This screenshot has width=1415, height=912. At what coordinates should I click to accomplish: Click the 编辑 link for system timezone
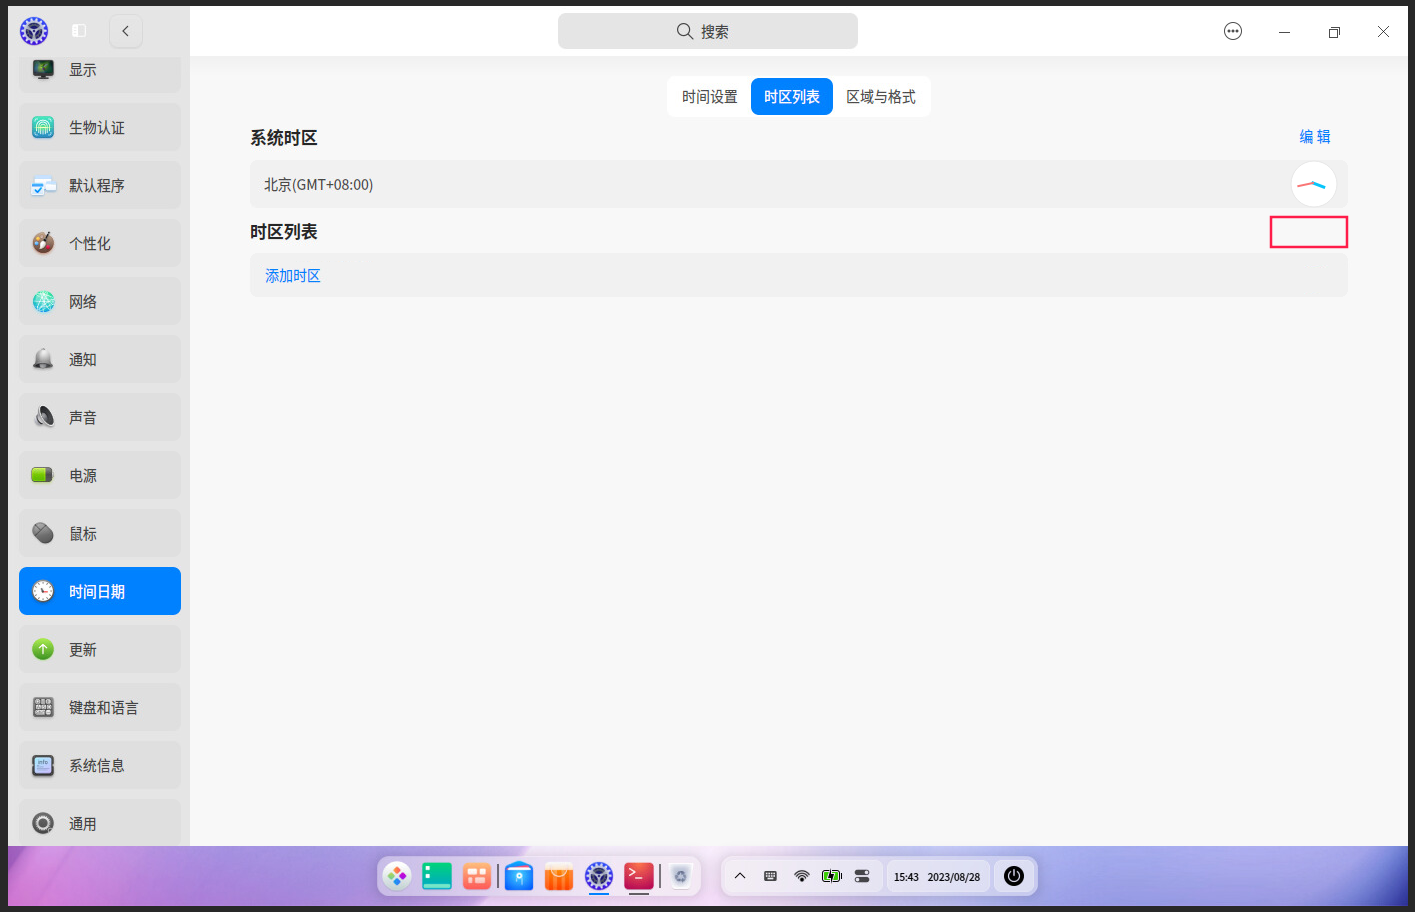pos(1317,136)
